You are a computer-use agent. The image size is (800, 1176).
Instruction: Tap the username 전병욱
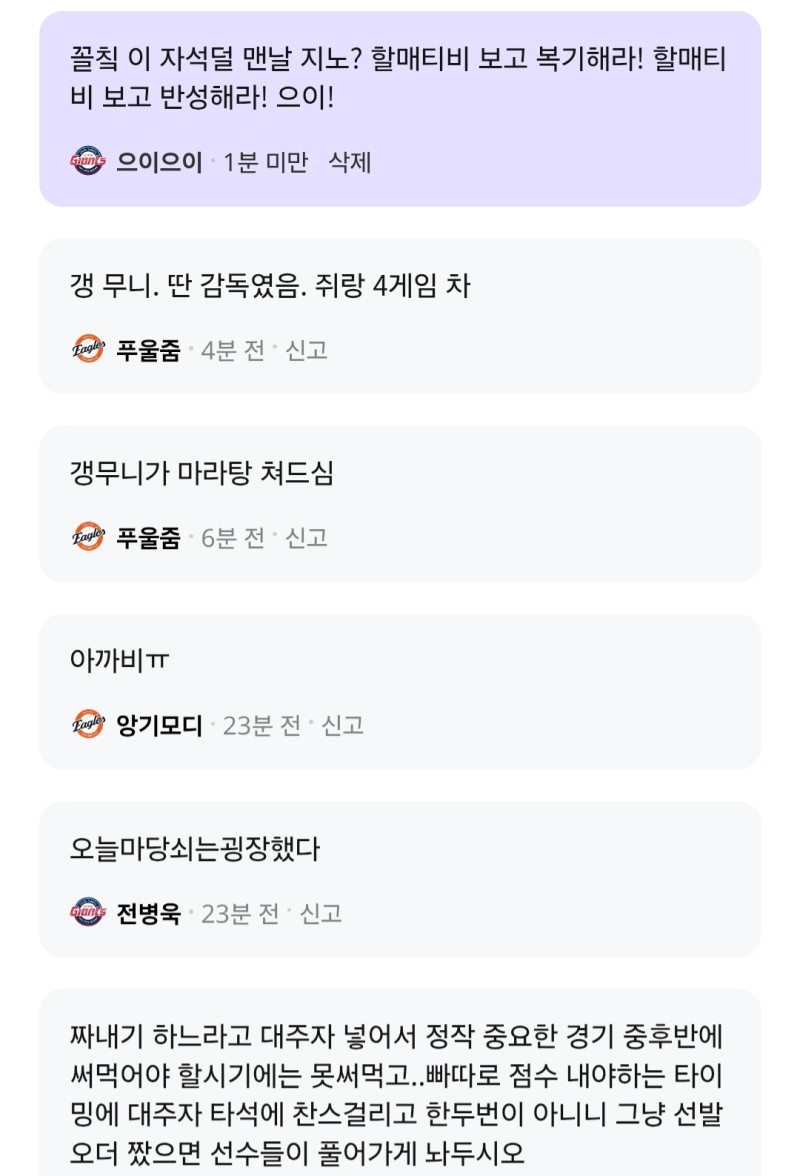148,912
